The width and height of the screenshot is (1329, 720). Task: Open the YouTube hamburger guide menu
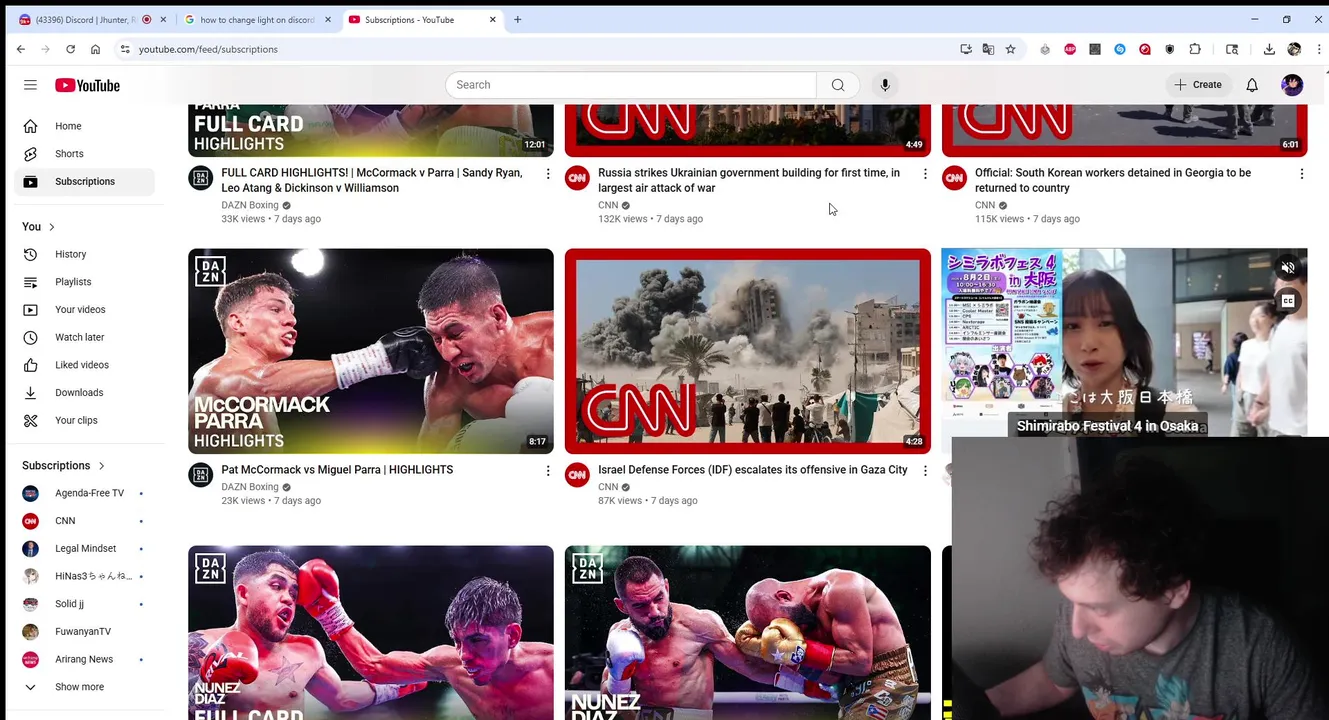tap(30, 85)
